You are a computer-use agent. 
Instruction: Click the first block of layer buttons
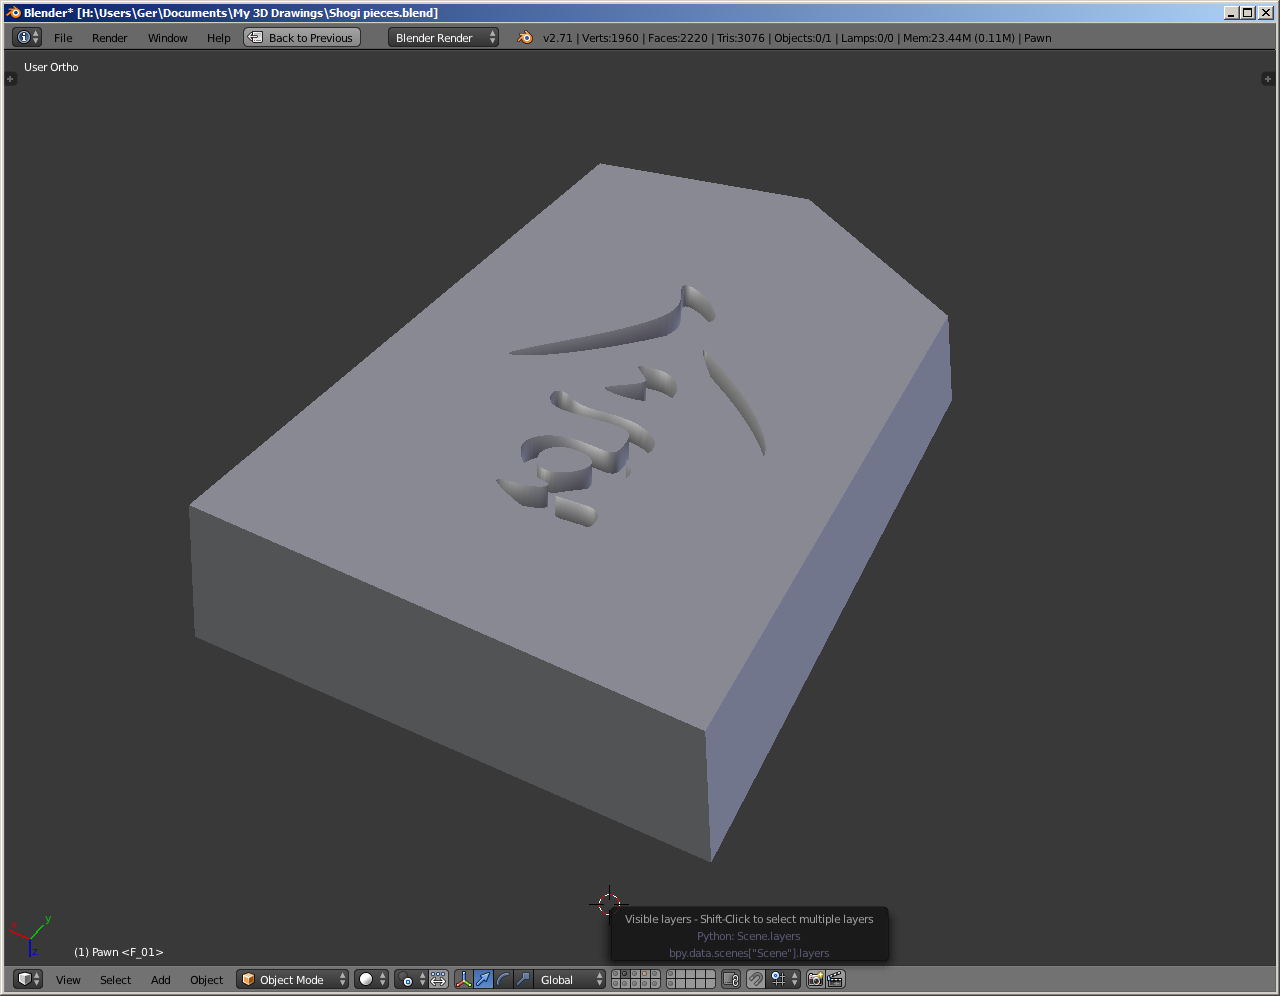coord(636,979)
